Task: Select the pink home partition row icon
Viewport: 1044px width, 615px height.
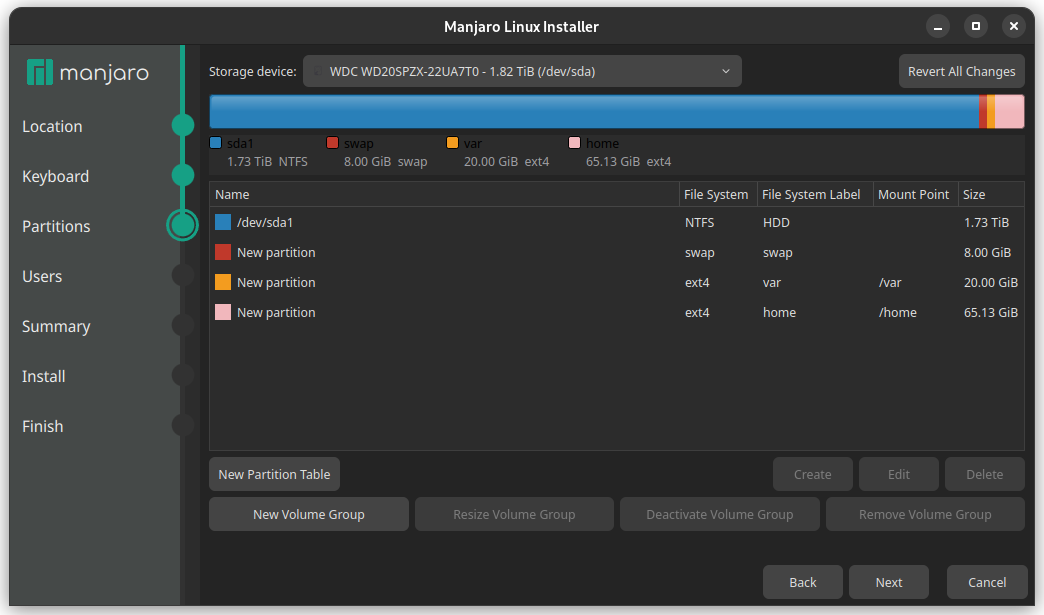Action: pyautogui.click(x=223, y=312)
